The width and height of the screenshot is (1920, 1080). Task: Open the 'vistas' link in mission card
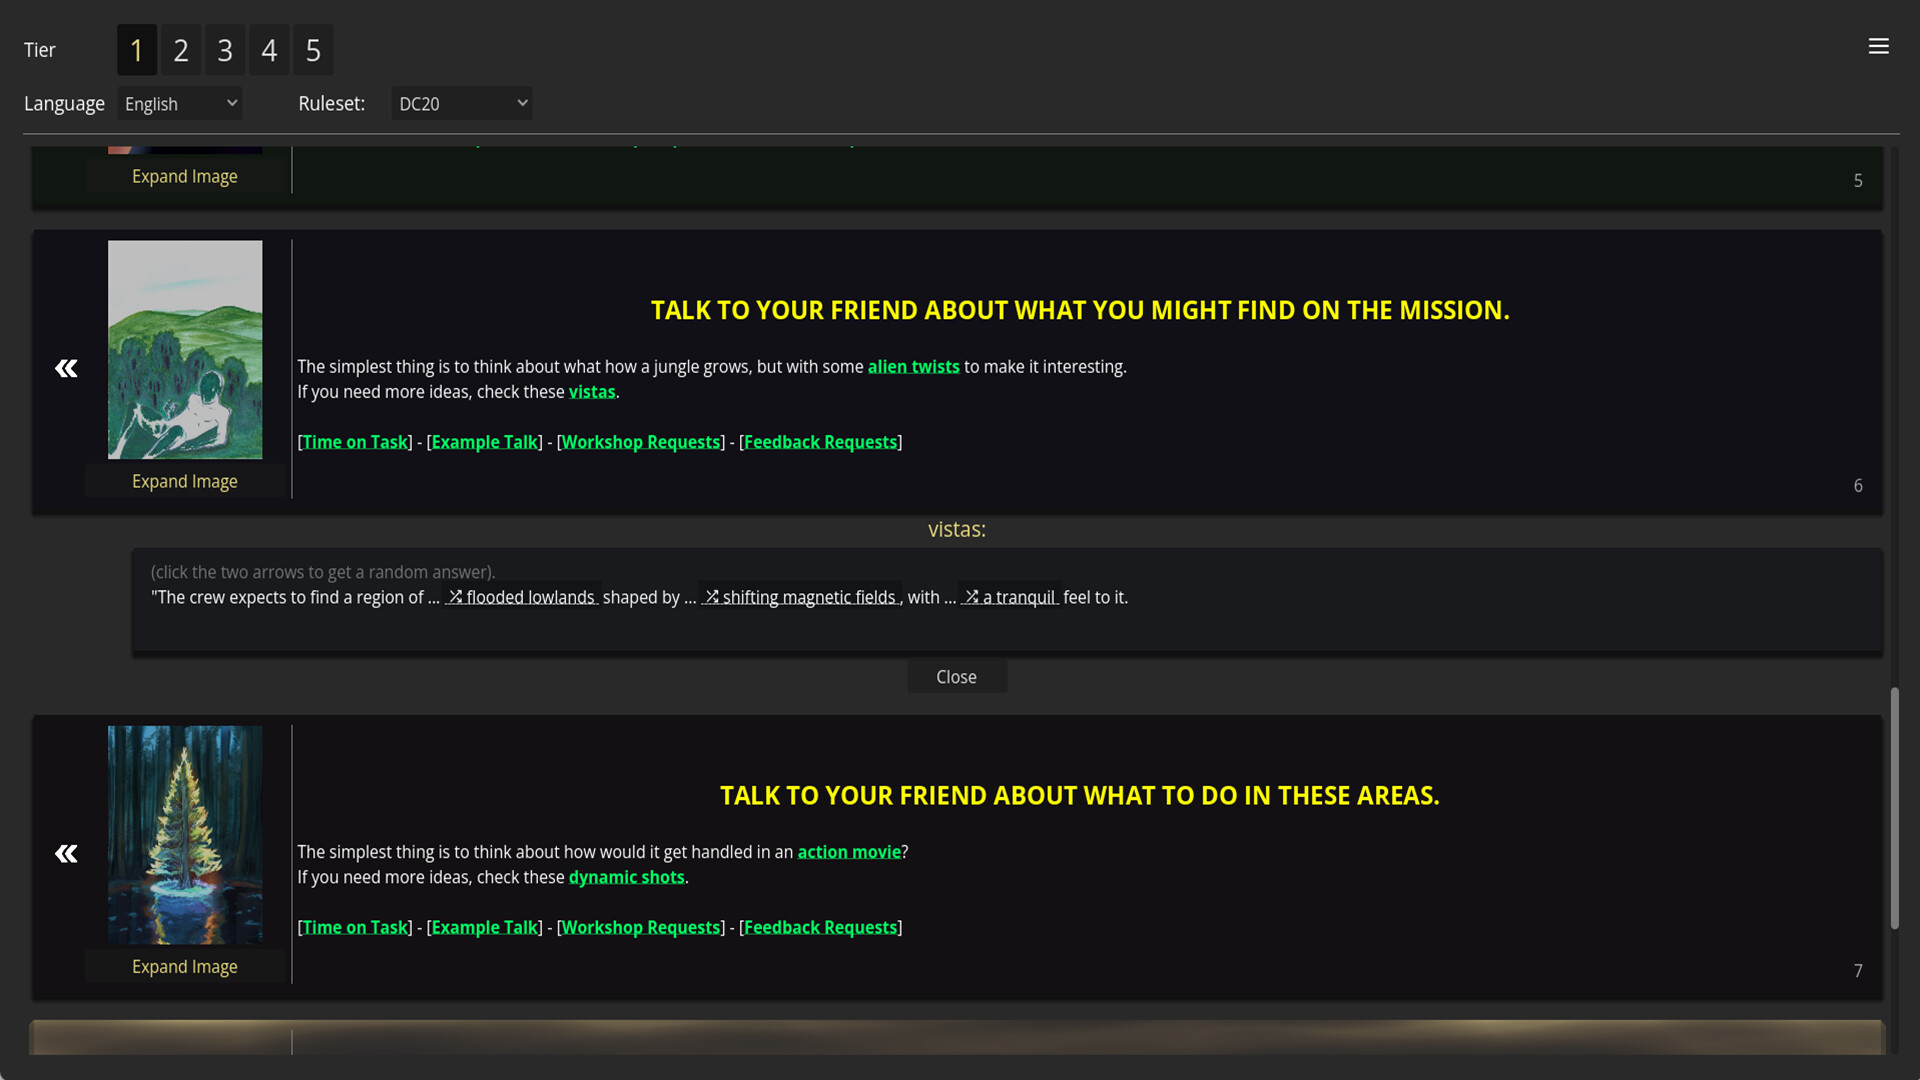[592, 392]
